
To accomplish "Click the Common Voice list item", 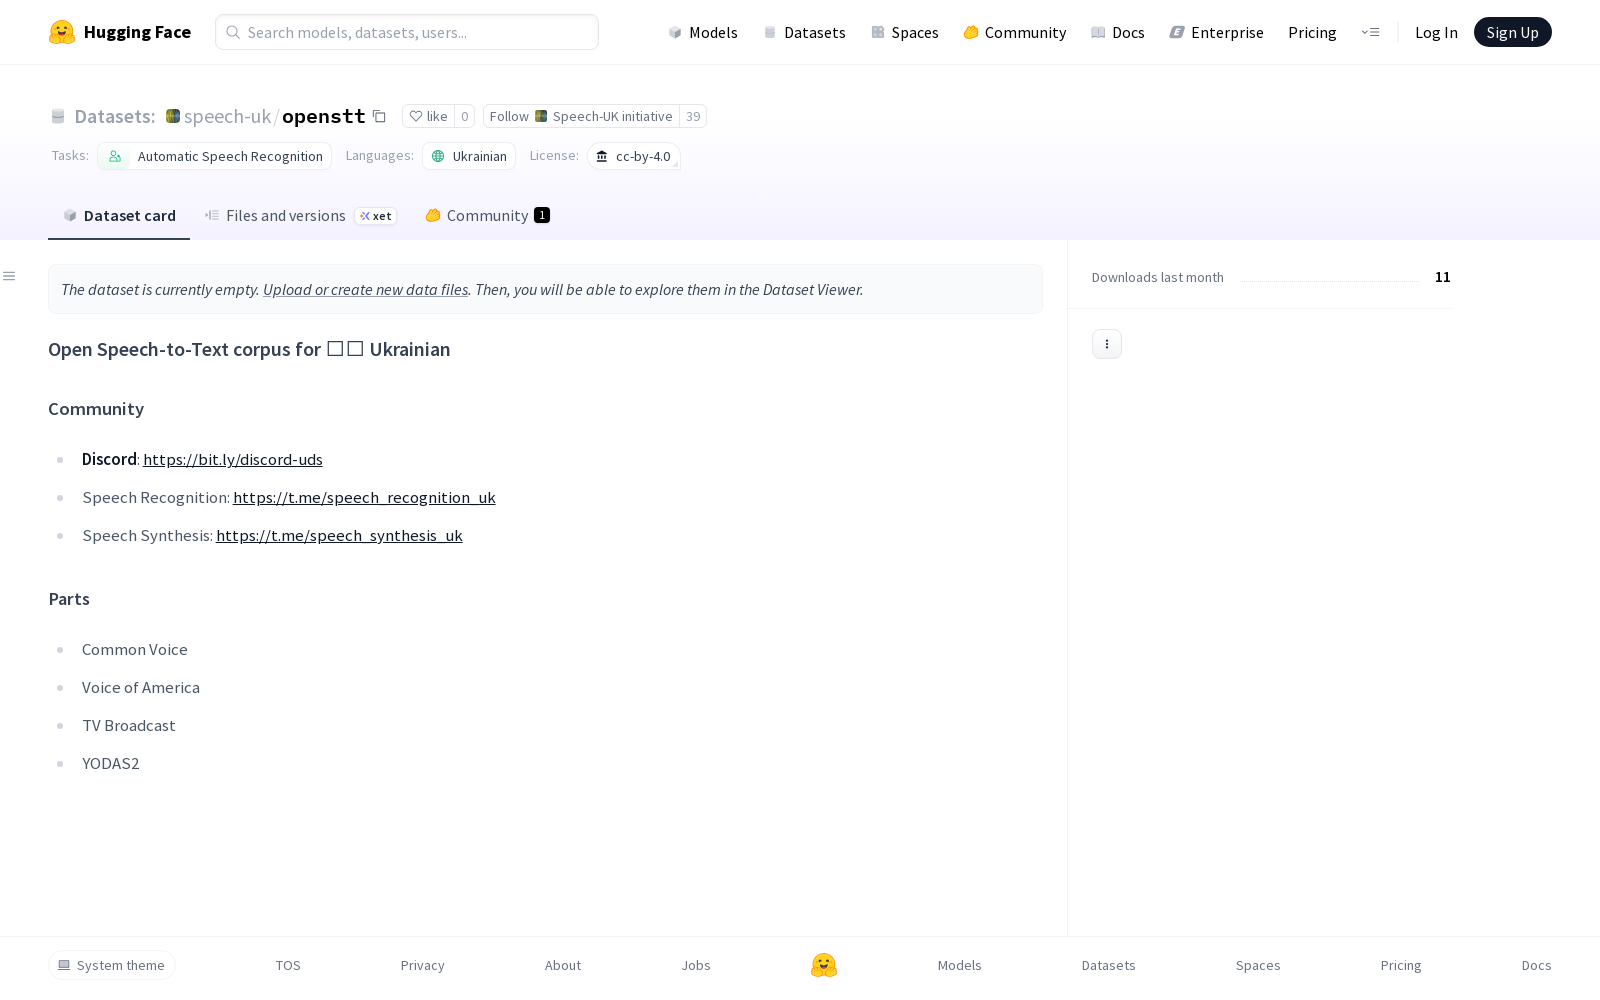I will pos(135,649).
